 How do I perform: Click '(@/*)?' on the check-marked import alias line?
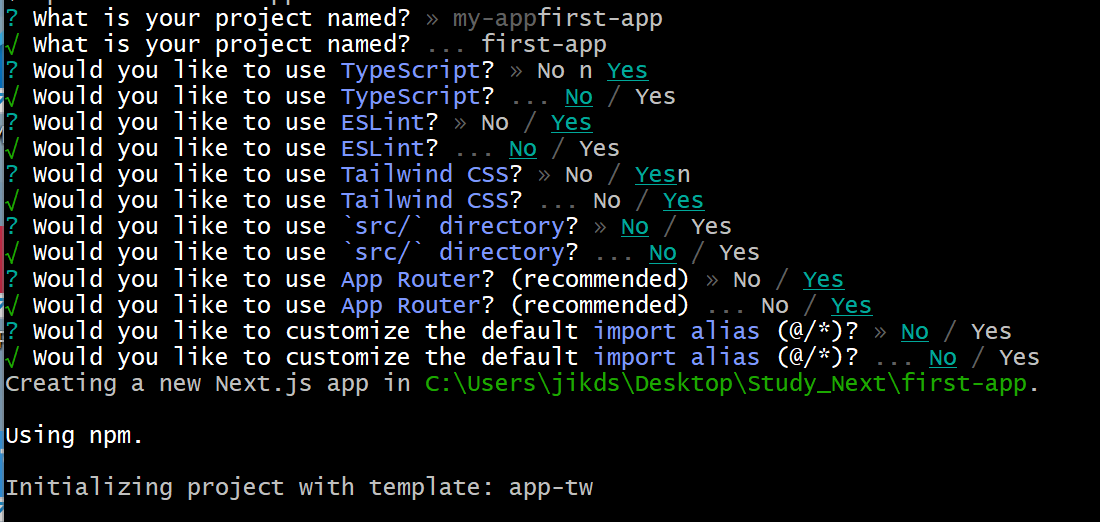coord(817,359)
